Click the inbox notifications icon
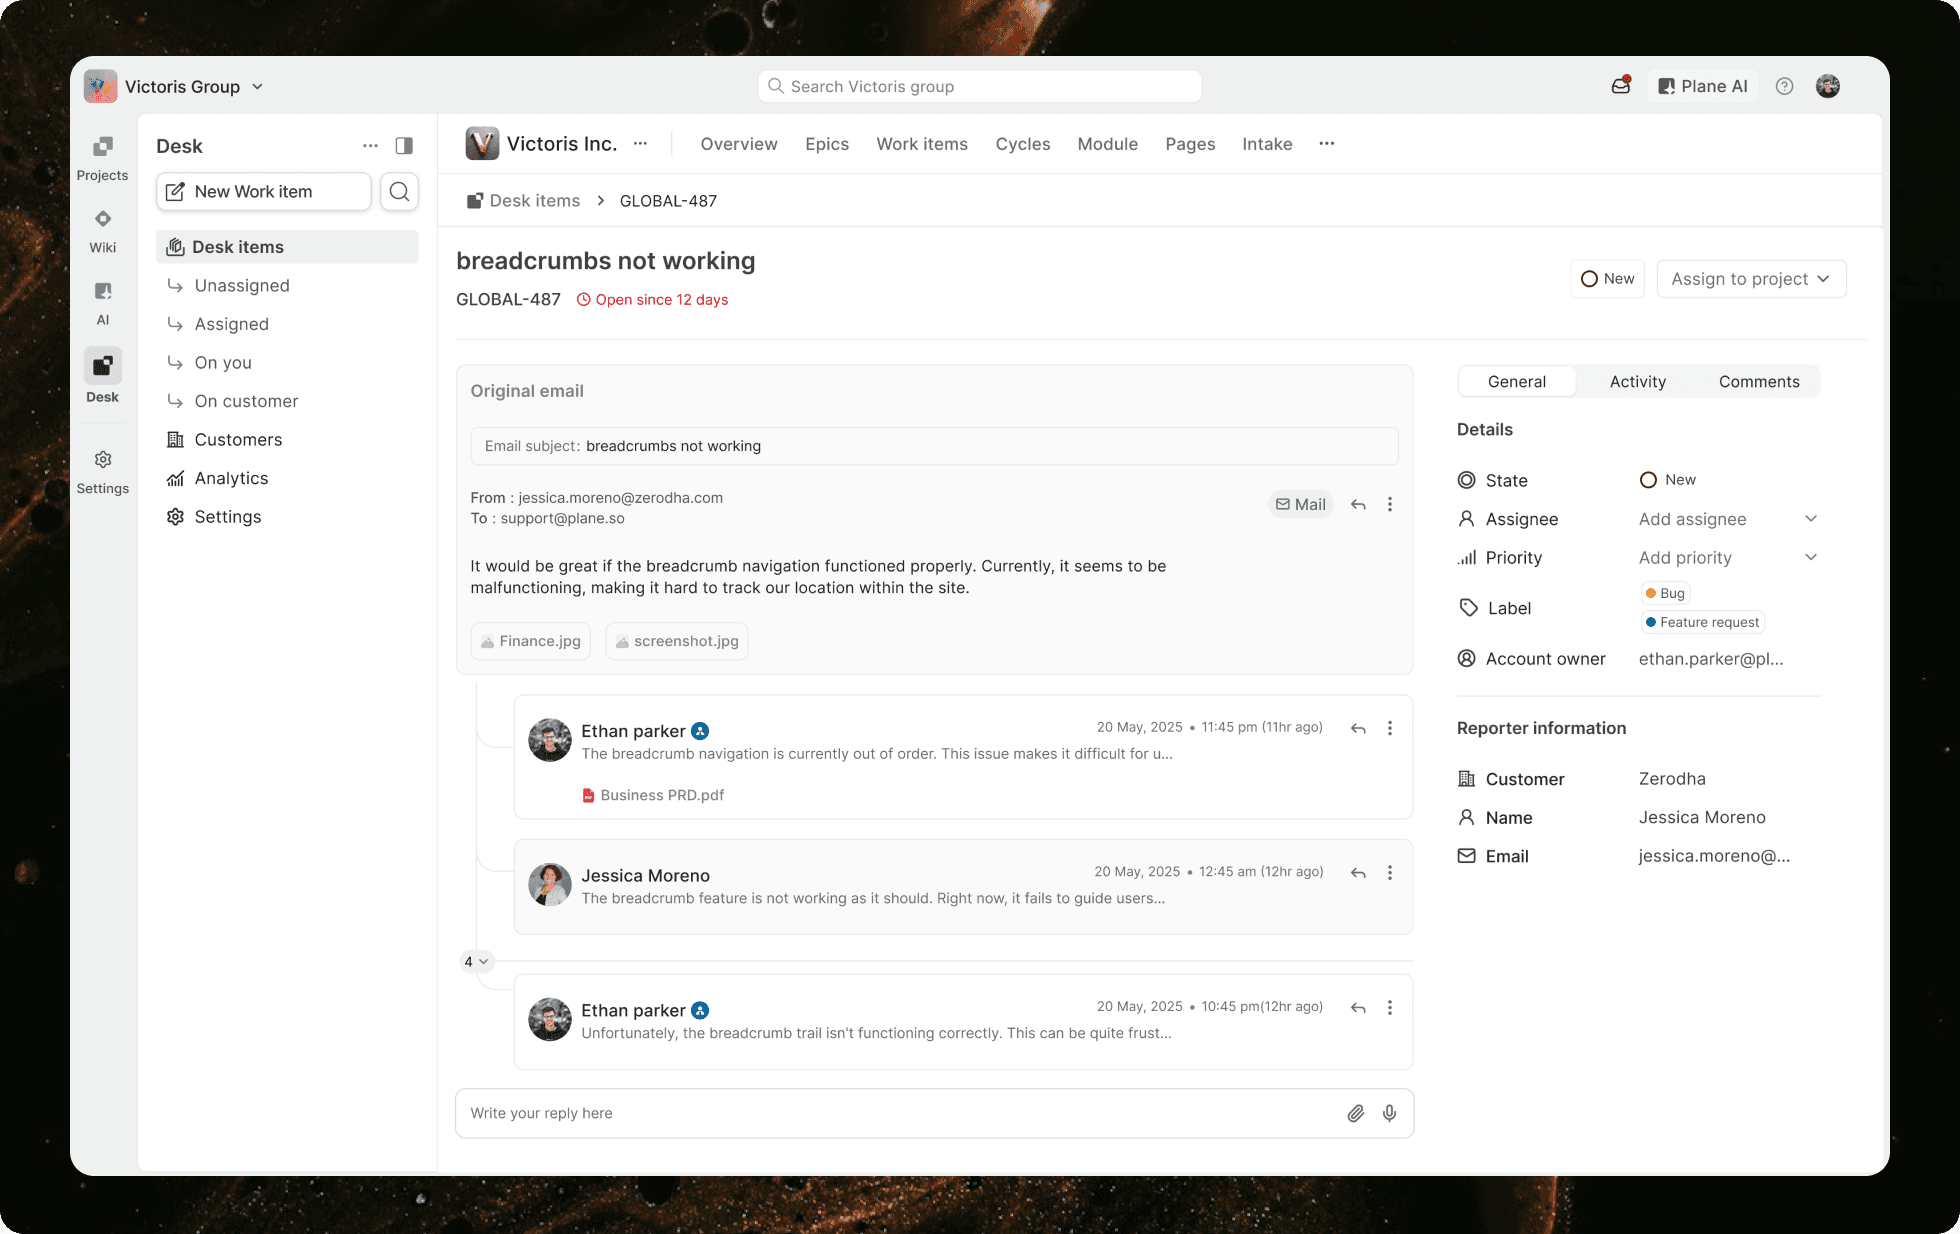1960x1234 pixels. click(1621, 86)
